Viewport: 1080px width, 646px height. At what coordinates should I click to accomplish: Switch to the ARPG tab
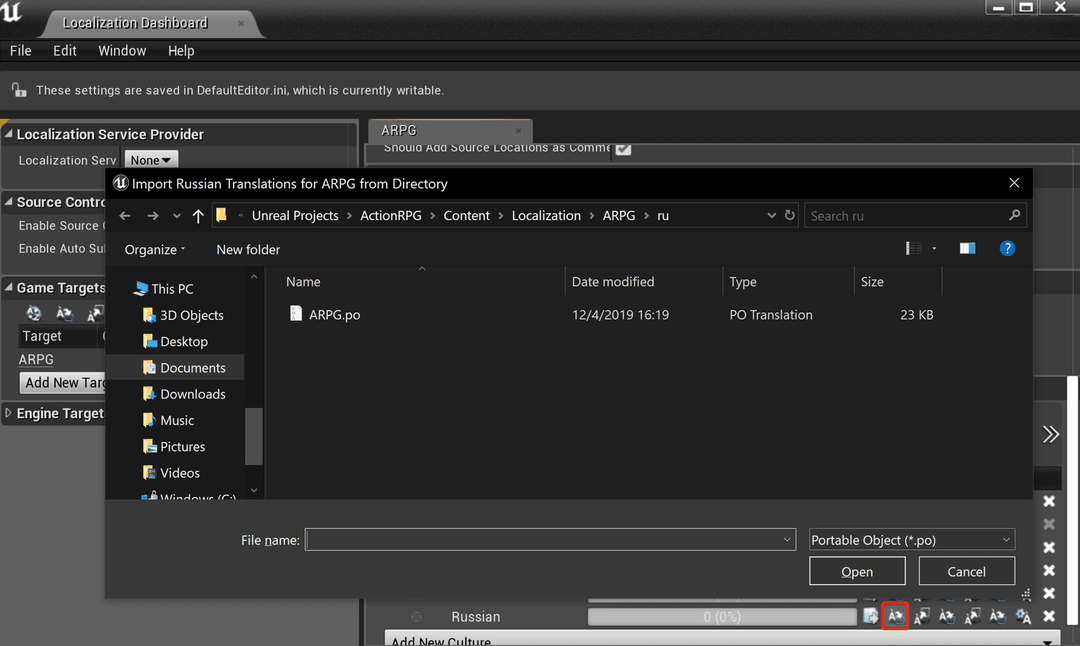[x=400, y=130]
